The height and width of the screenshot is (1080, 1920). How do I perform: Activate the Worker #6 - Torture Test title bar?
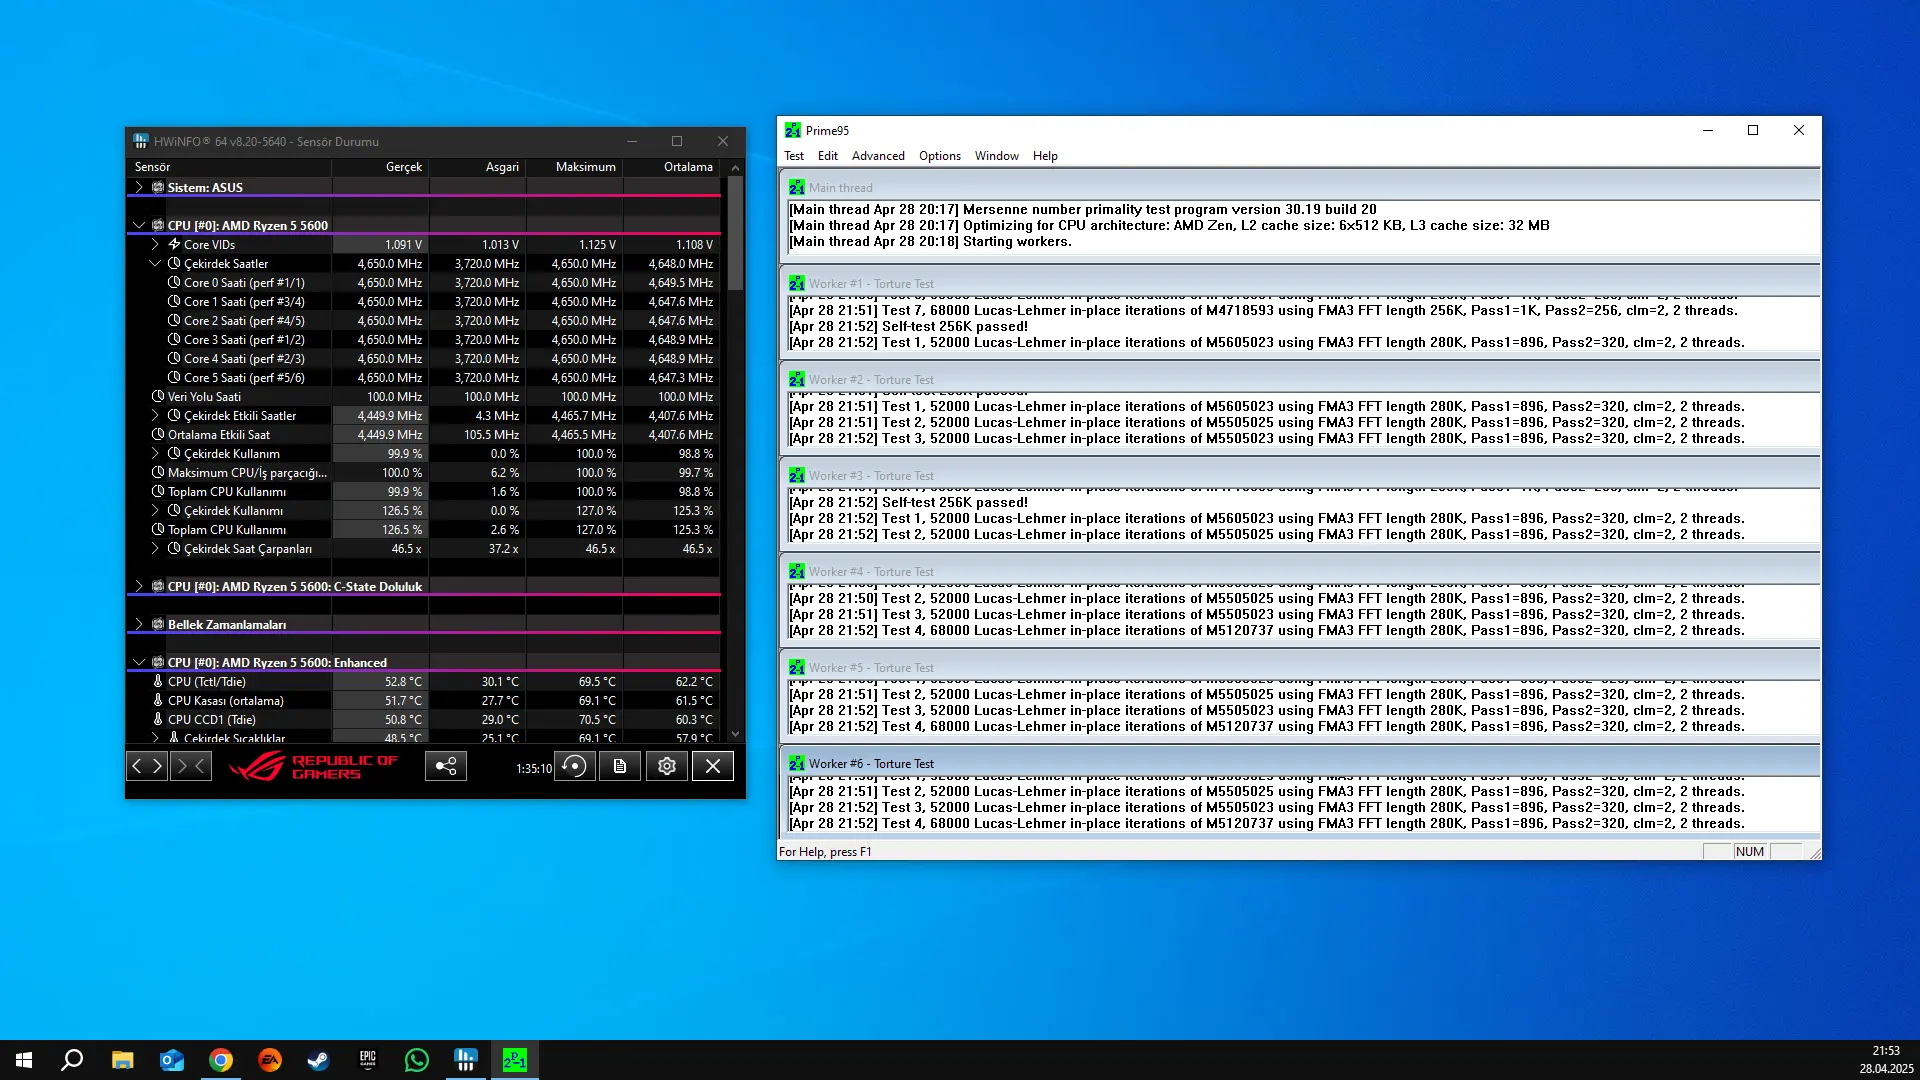click(x=1299, y=763)
